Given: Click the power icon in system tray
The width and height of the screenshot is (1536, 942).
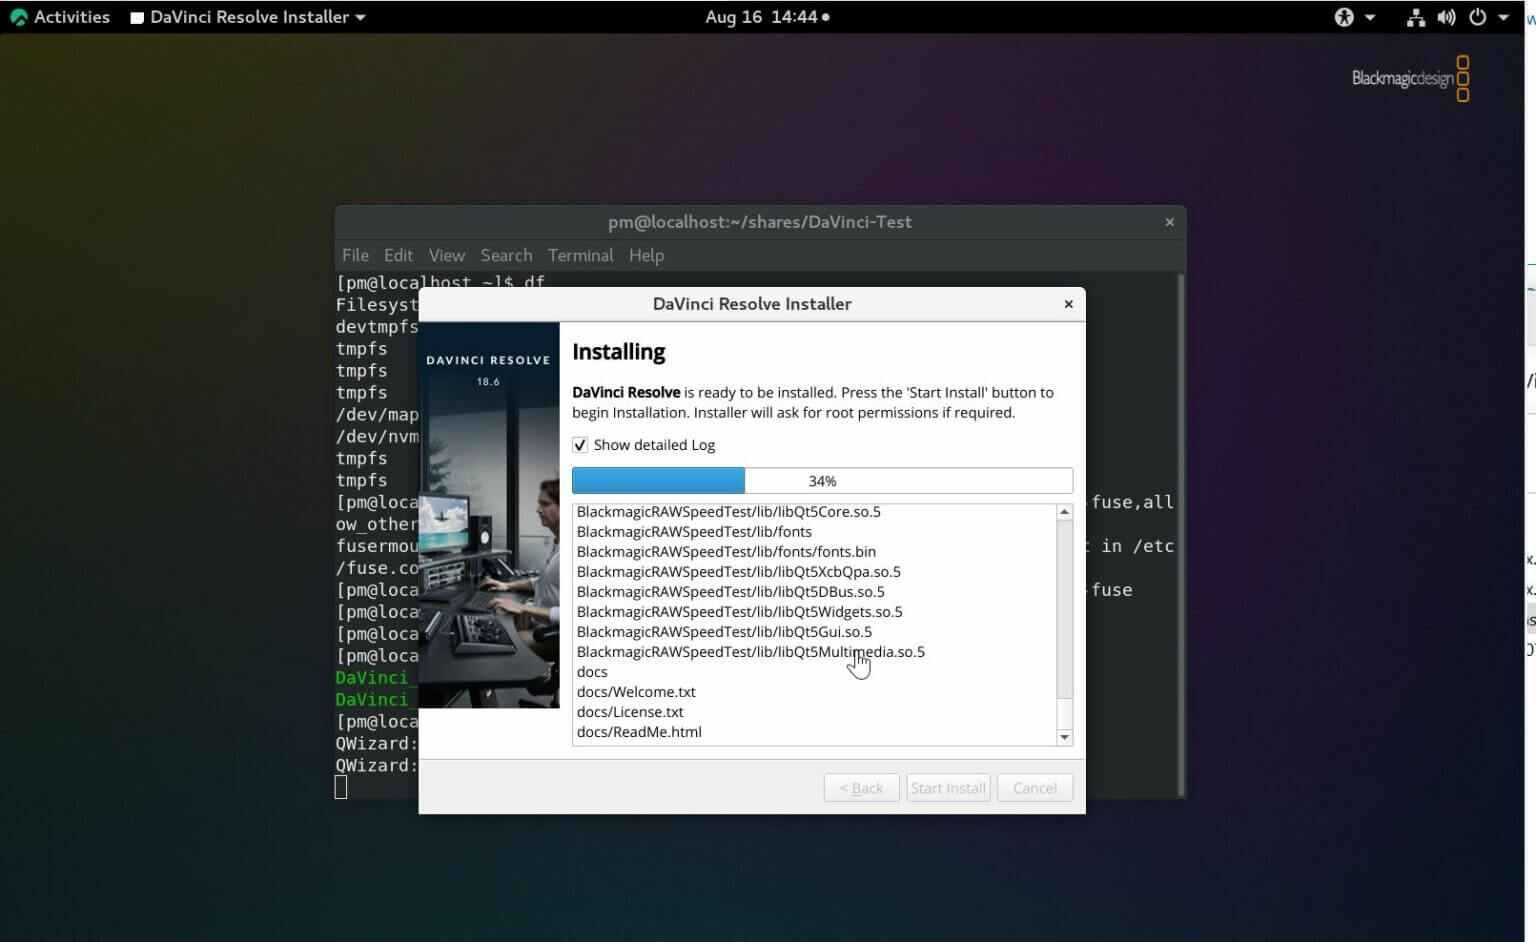Looking at the screenshot, I should (1477, 17).
